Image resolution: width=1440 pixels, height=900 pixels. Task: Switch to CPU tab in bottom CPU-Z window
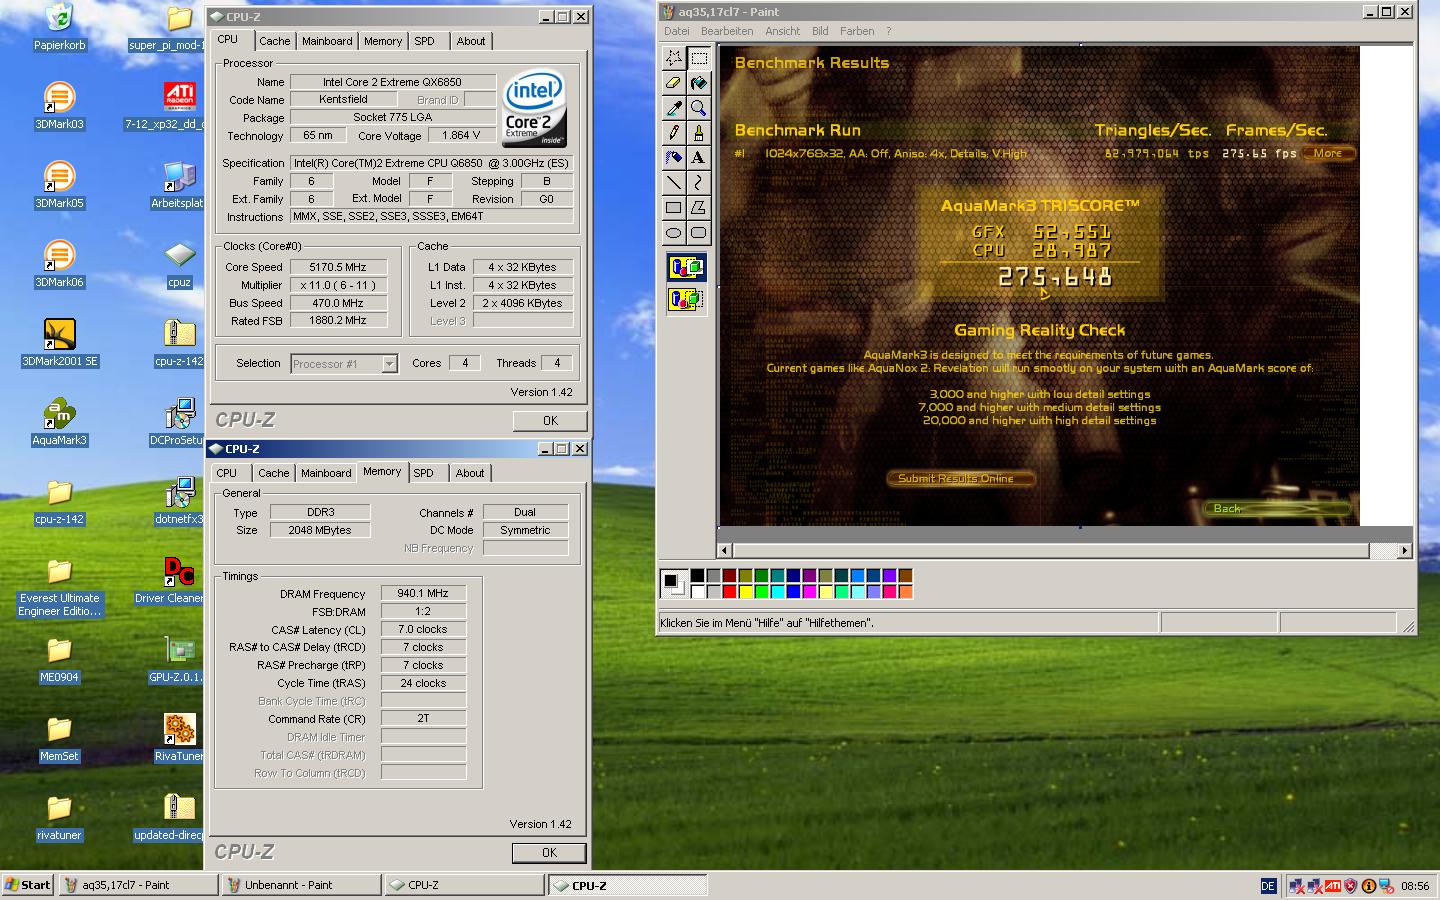pyautogui.click(x=227, y=473)
